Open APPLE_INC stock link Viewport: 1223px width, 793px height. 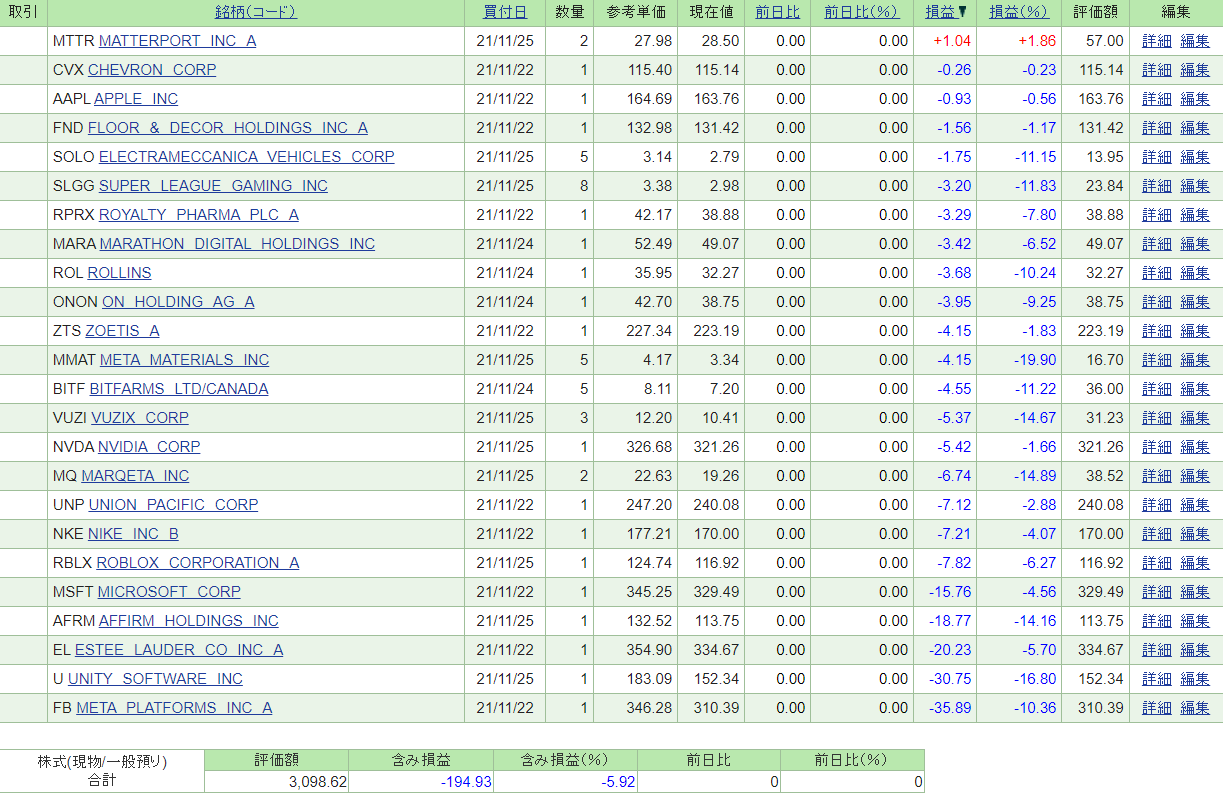coord(136,99)
